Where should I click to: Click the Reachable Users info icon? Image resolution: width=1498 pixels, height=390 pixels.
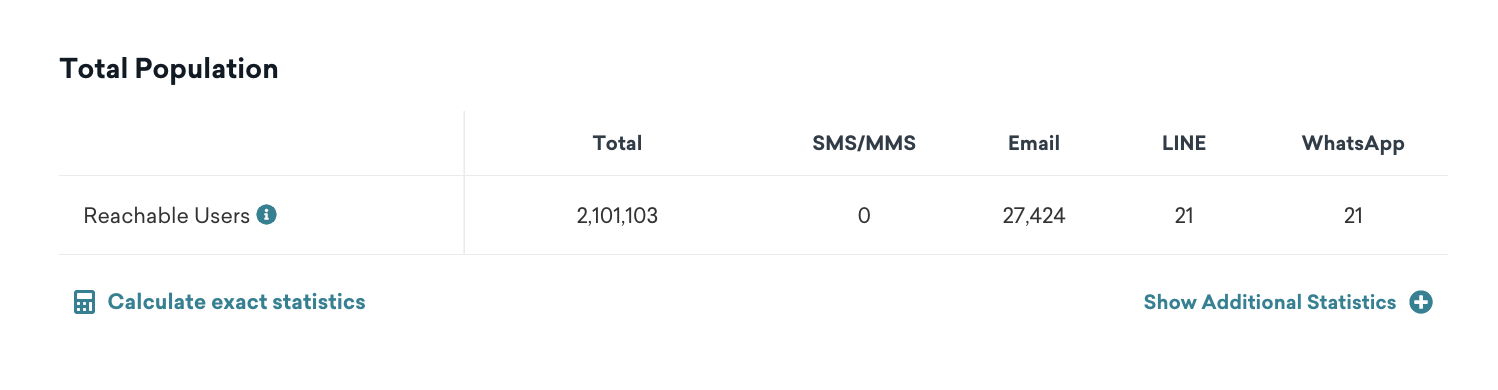pyautogui.click(x=266, y=215)
